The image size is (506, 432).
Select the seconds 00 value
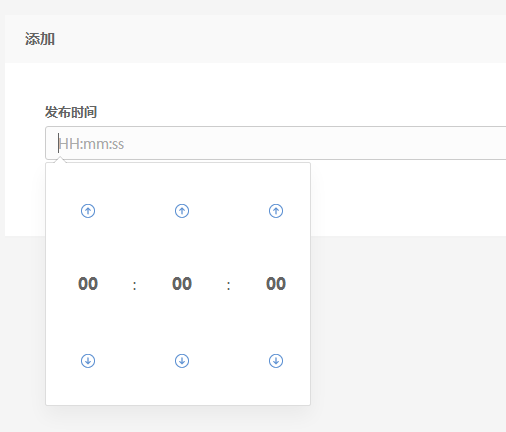coord(276,284)
